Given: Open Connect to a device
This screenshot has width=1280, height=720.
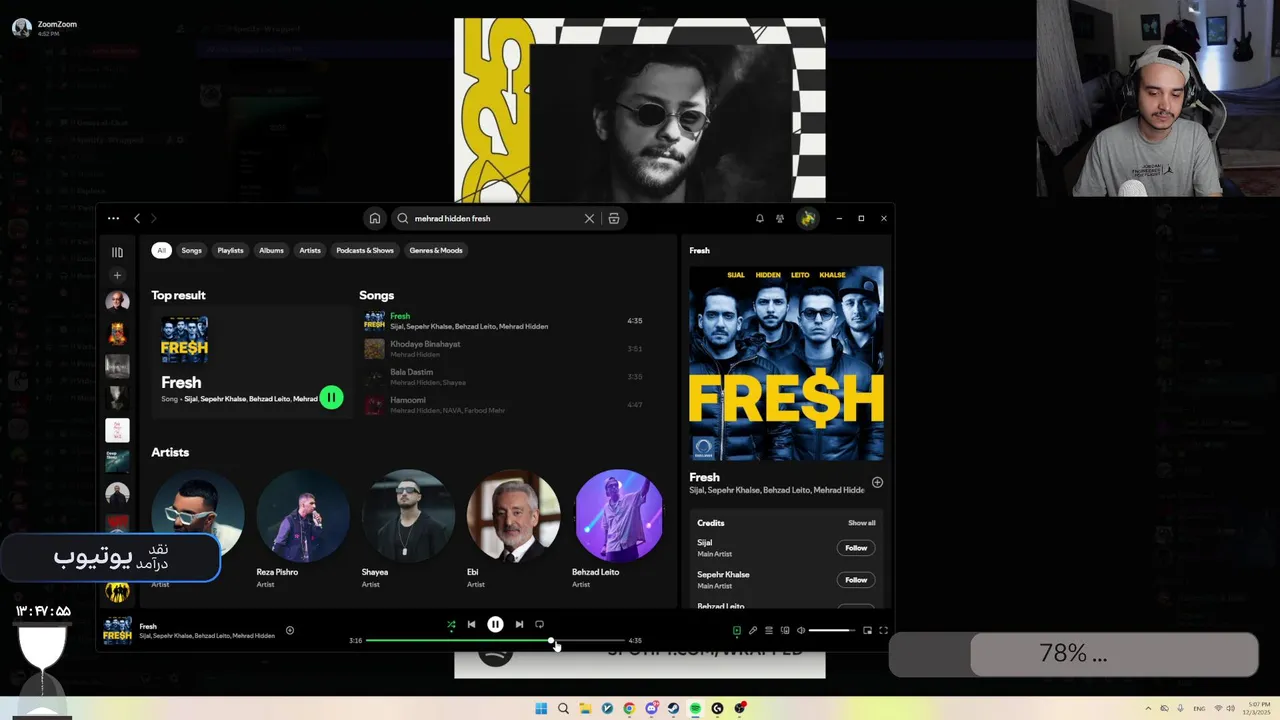Looking at the screenshot, I should pyautogui.click(x=785, y=630).
